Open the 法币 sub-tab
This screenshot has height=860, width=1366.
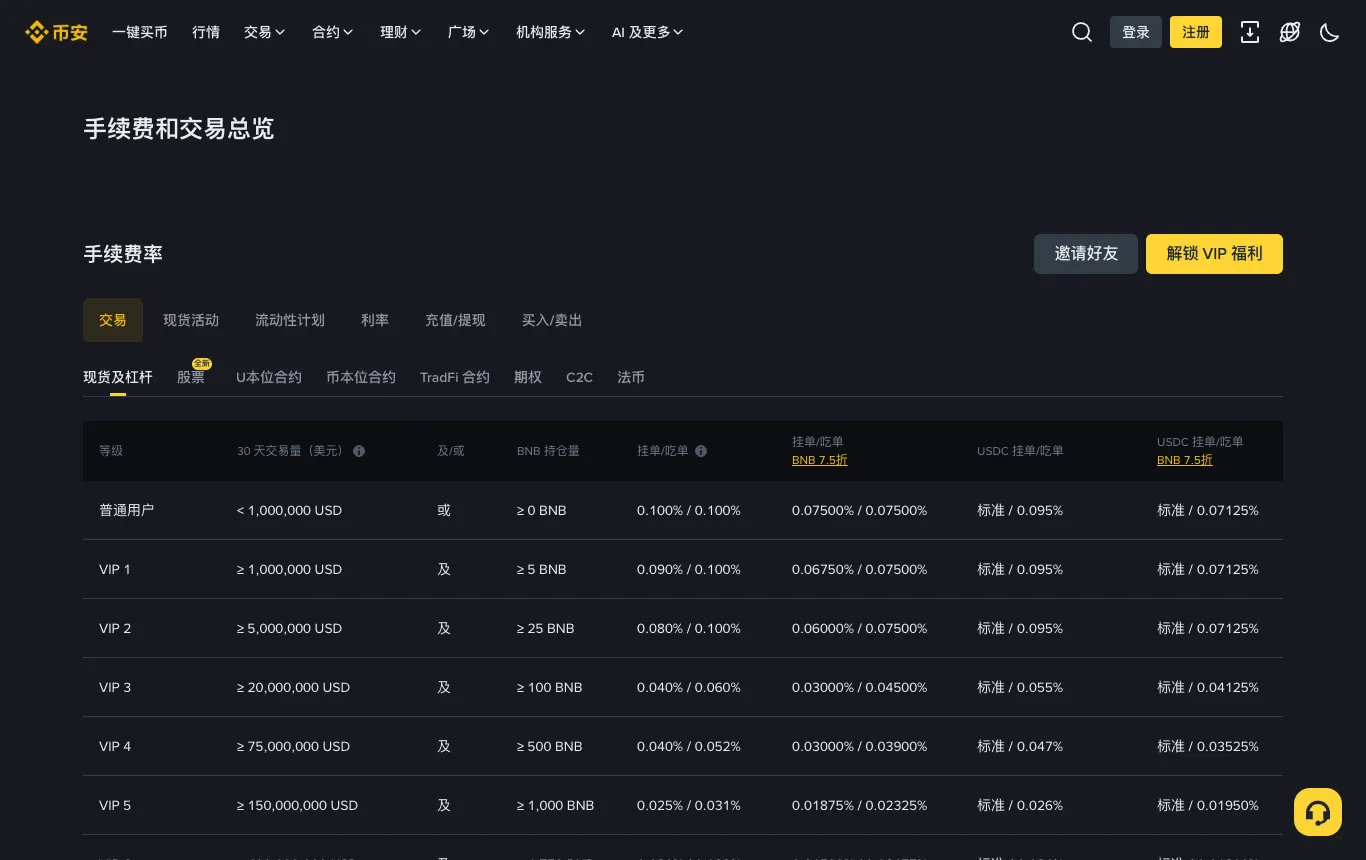[x=631, y=377]
